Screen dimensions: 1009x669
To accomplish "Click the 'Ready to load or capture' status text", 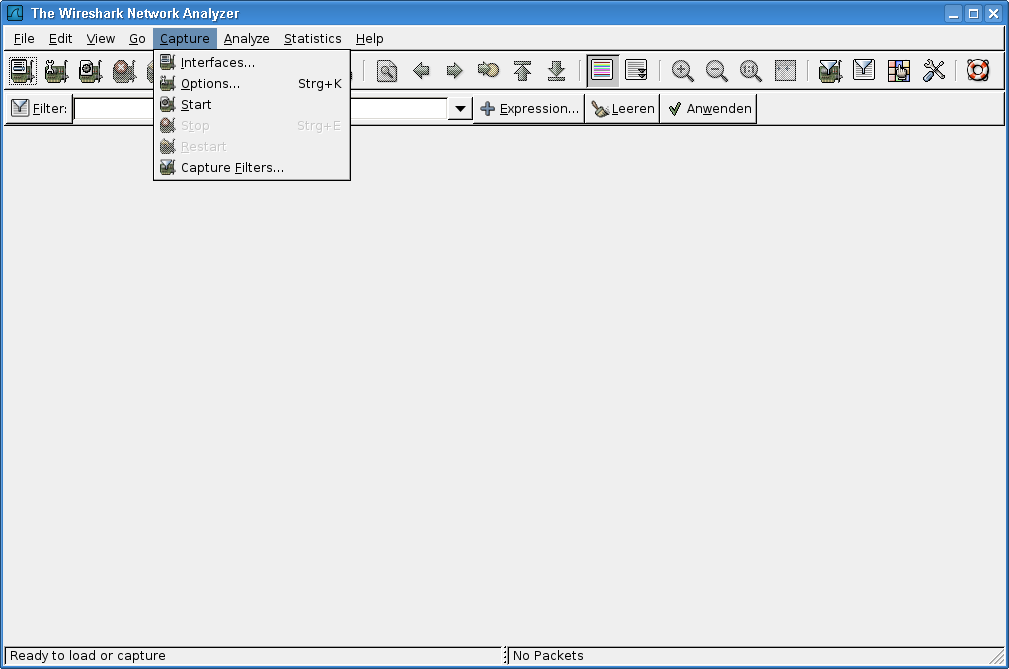I will pyautogui.click(x=88, y=655).
